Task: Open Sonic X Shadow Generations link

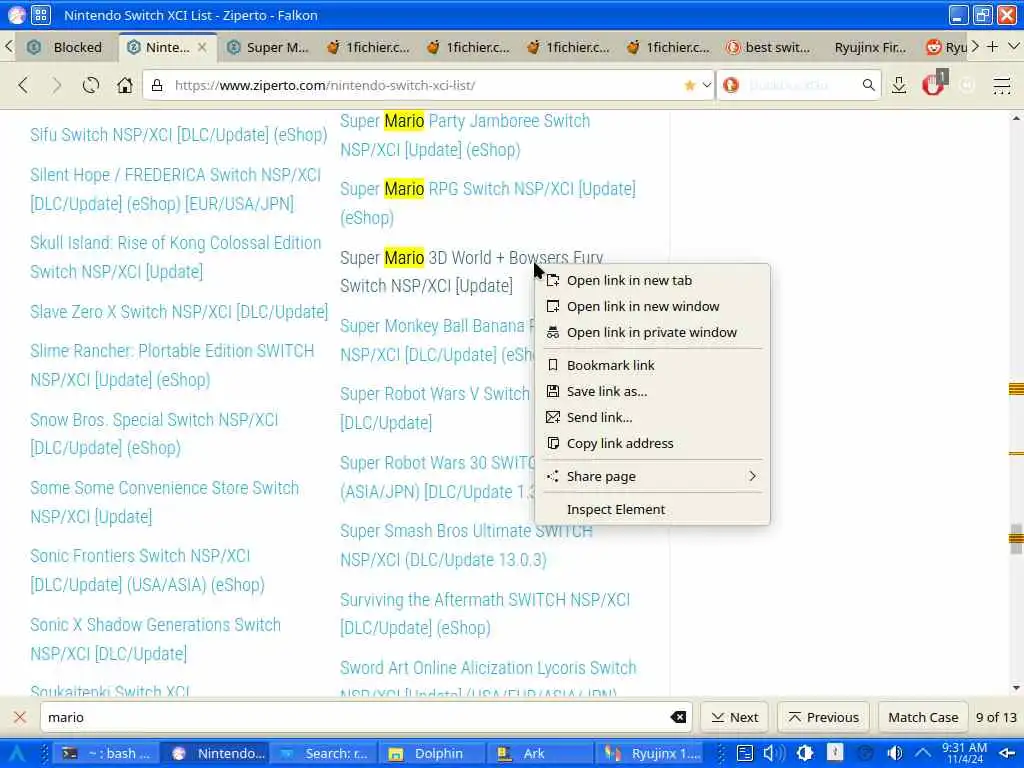Action: (155, 639)
